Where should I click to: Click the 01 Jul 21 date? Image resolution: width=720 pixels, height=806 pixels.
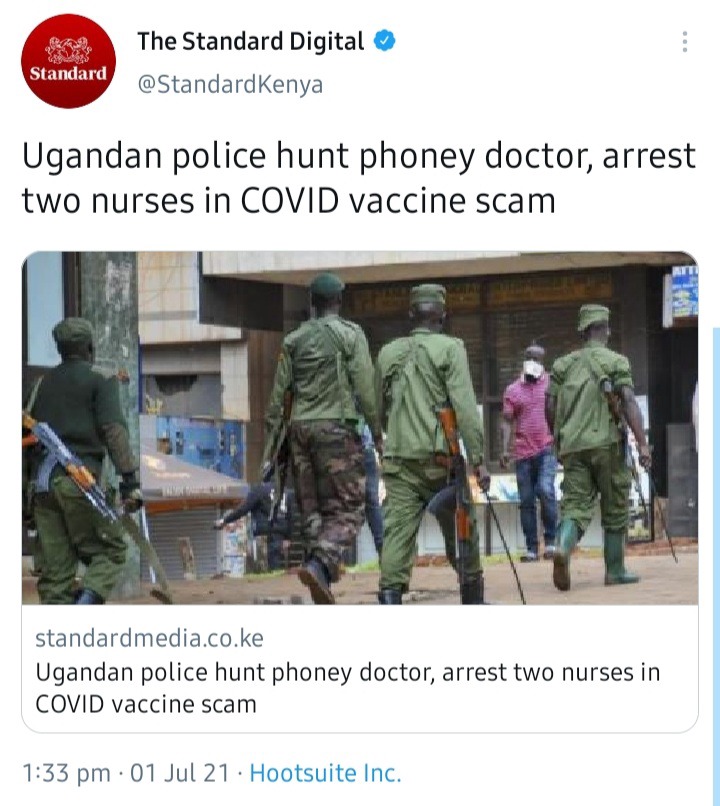click(x=179, y=773)
